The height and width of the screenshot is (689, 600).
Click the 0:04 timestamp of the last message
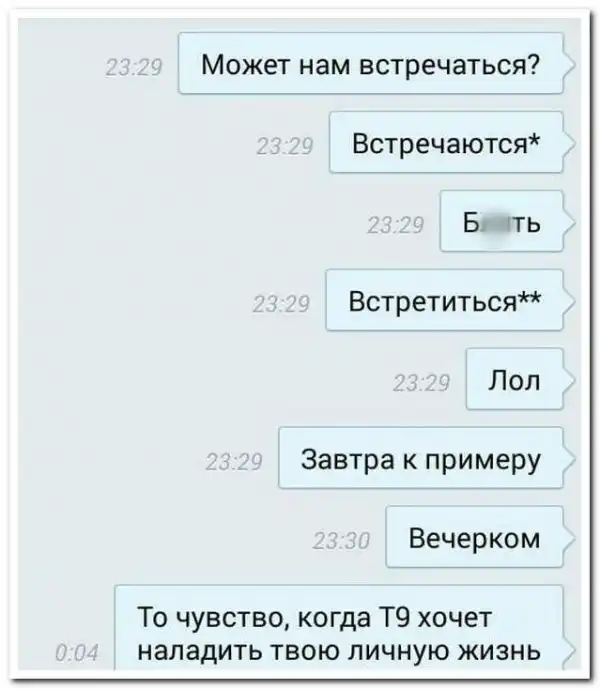pos(77,653)
